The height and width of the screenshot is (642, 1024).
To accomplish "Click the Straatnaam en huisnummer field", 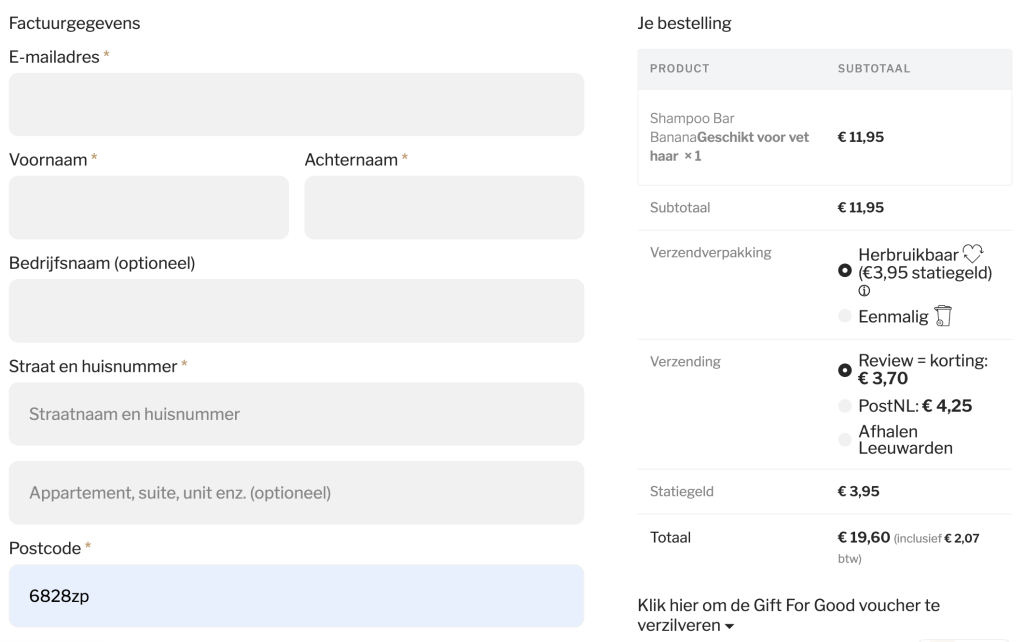I will [296, 414].
